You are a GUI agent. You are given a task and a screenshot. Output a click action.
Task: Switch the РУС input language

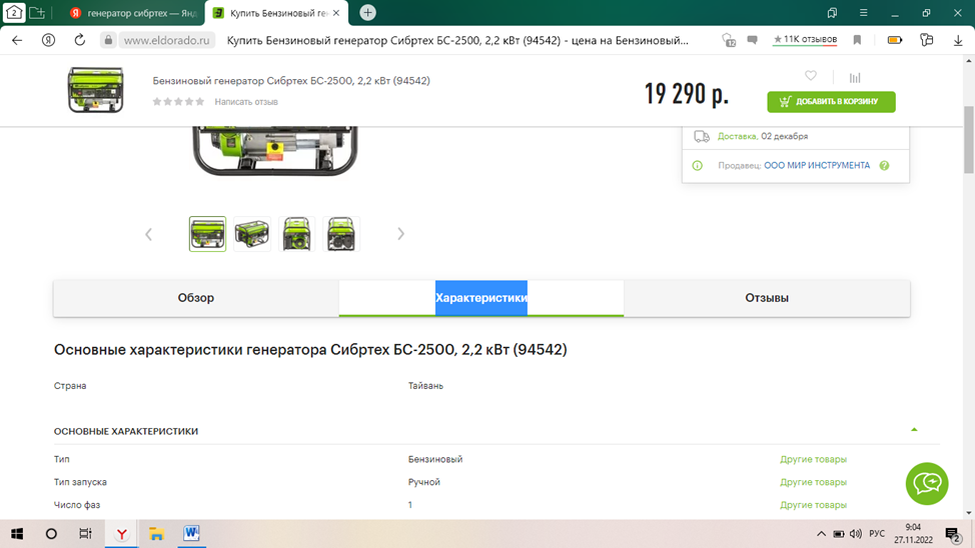pos(877,534)
